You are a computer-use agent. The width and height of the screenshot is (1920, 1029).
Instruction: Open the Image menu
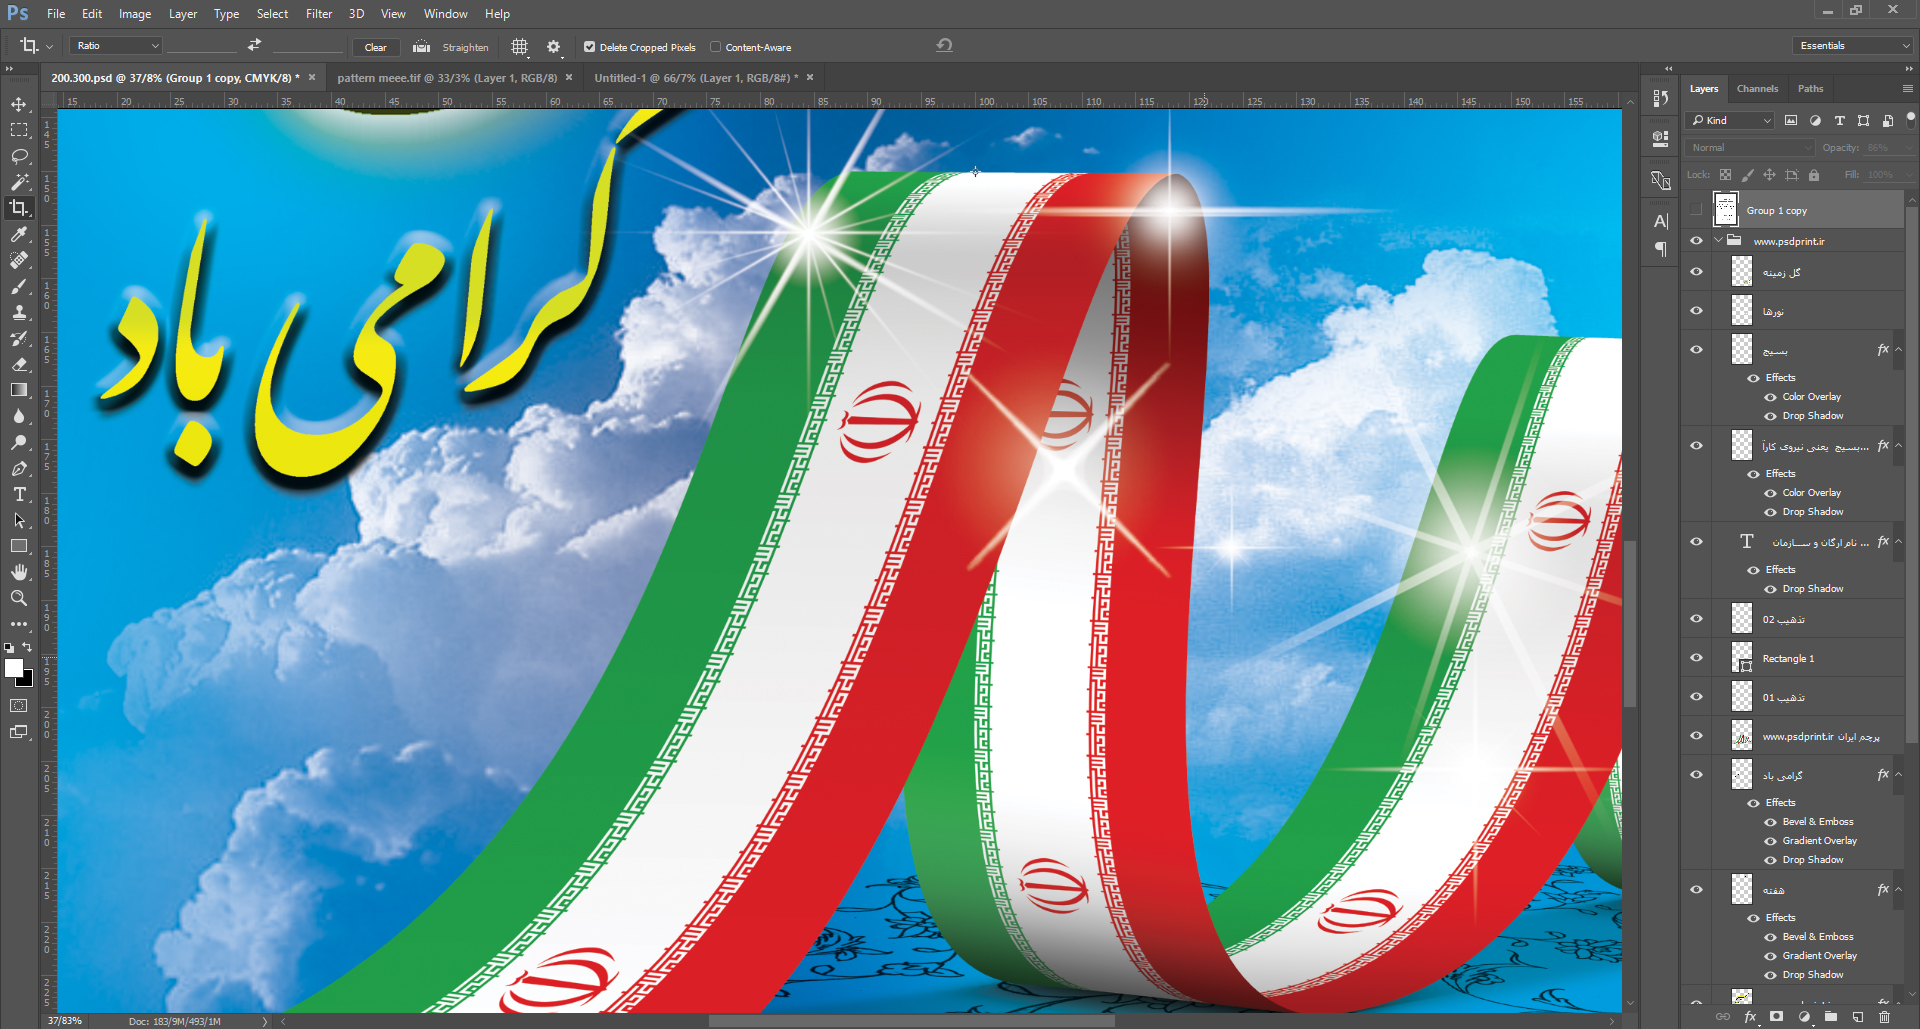point(135,14)
